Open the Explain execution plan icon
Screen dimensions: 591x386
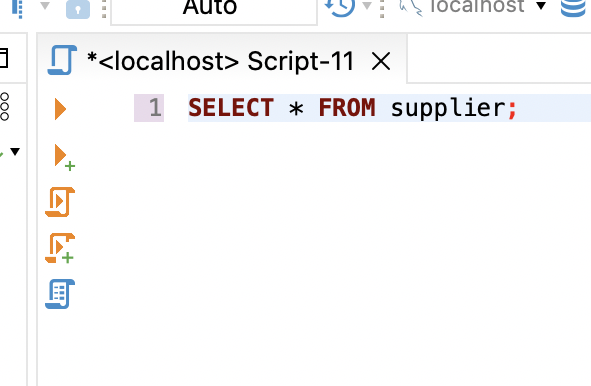pos(60,294)
